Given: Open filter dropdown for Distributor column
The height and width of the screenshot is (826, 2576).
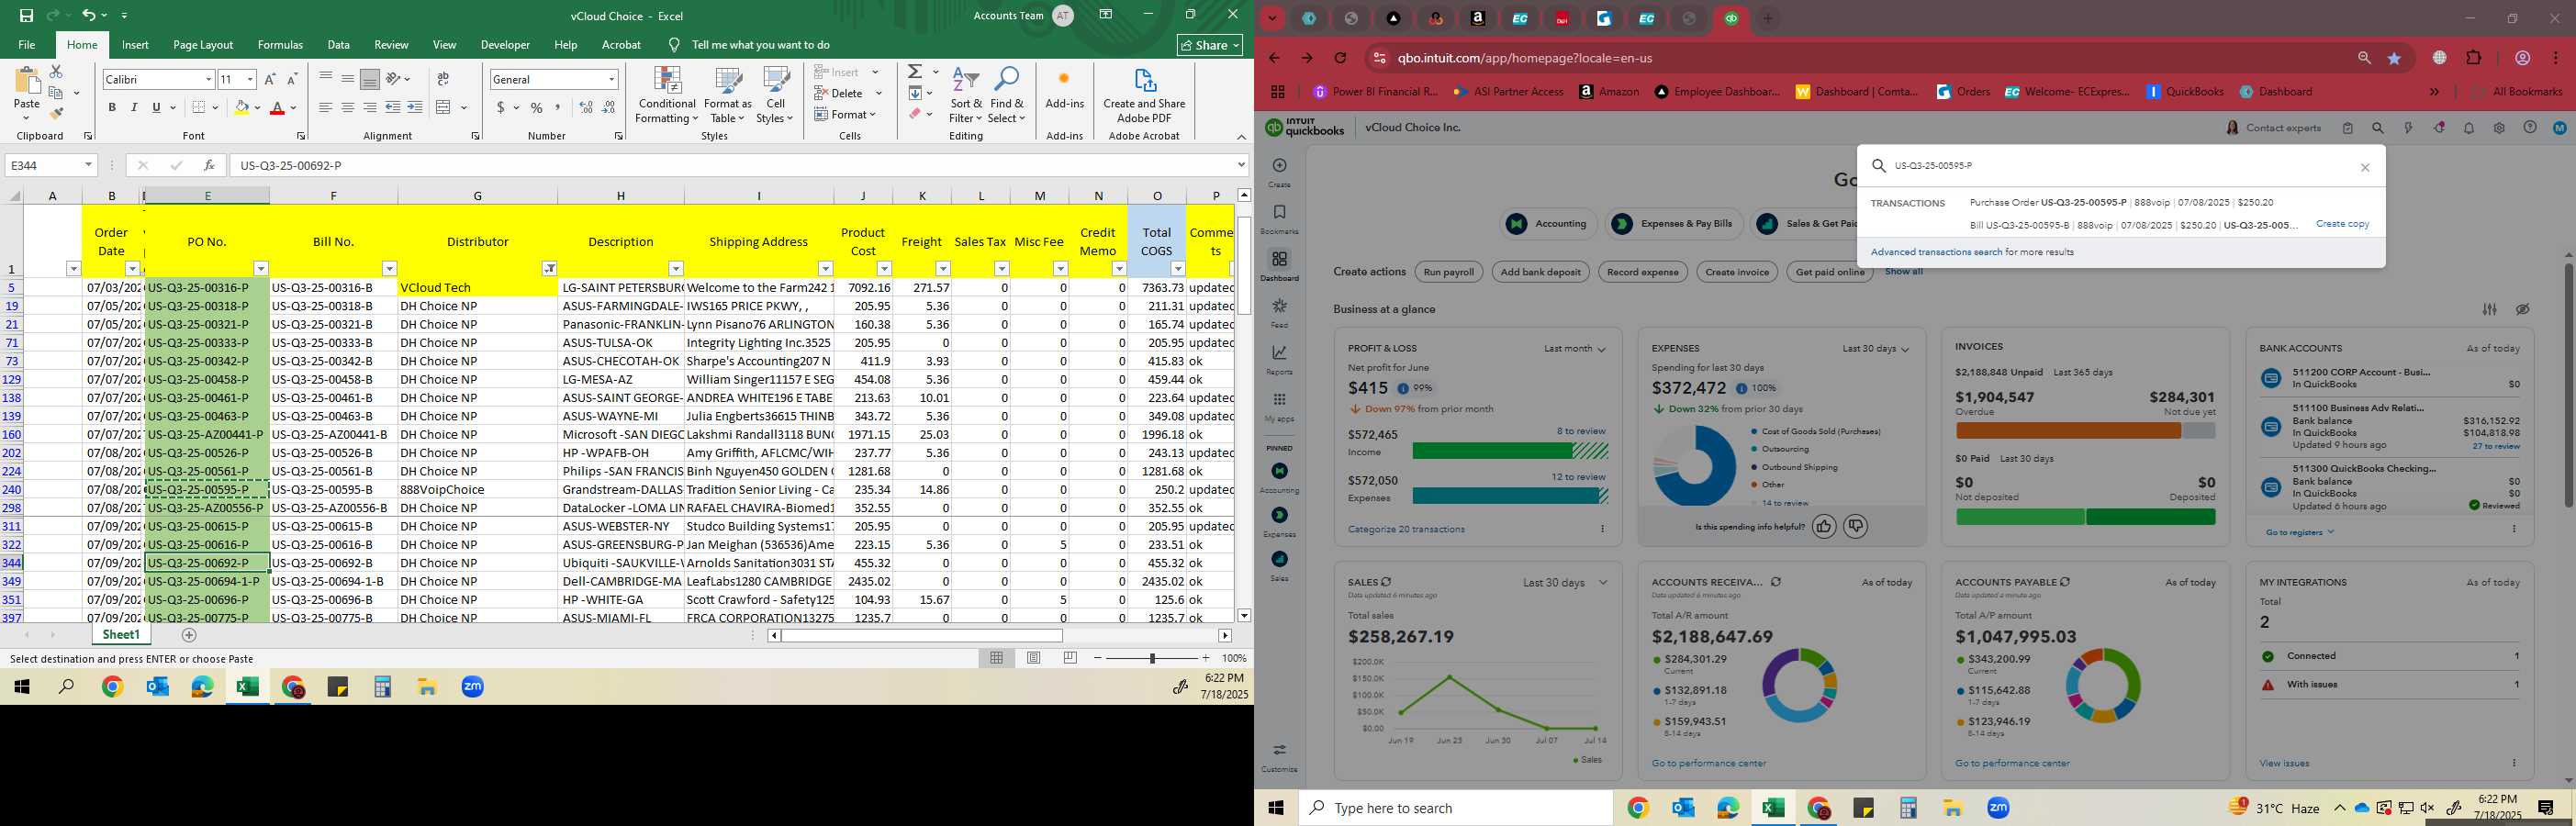Looking at the screenshot, I should tap(549, 268).
